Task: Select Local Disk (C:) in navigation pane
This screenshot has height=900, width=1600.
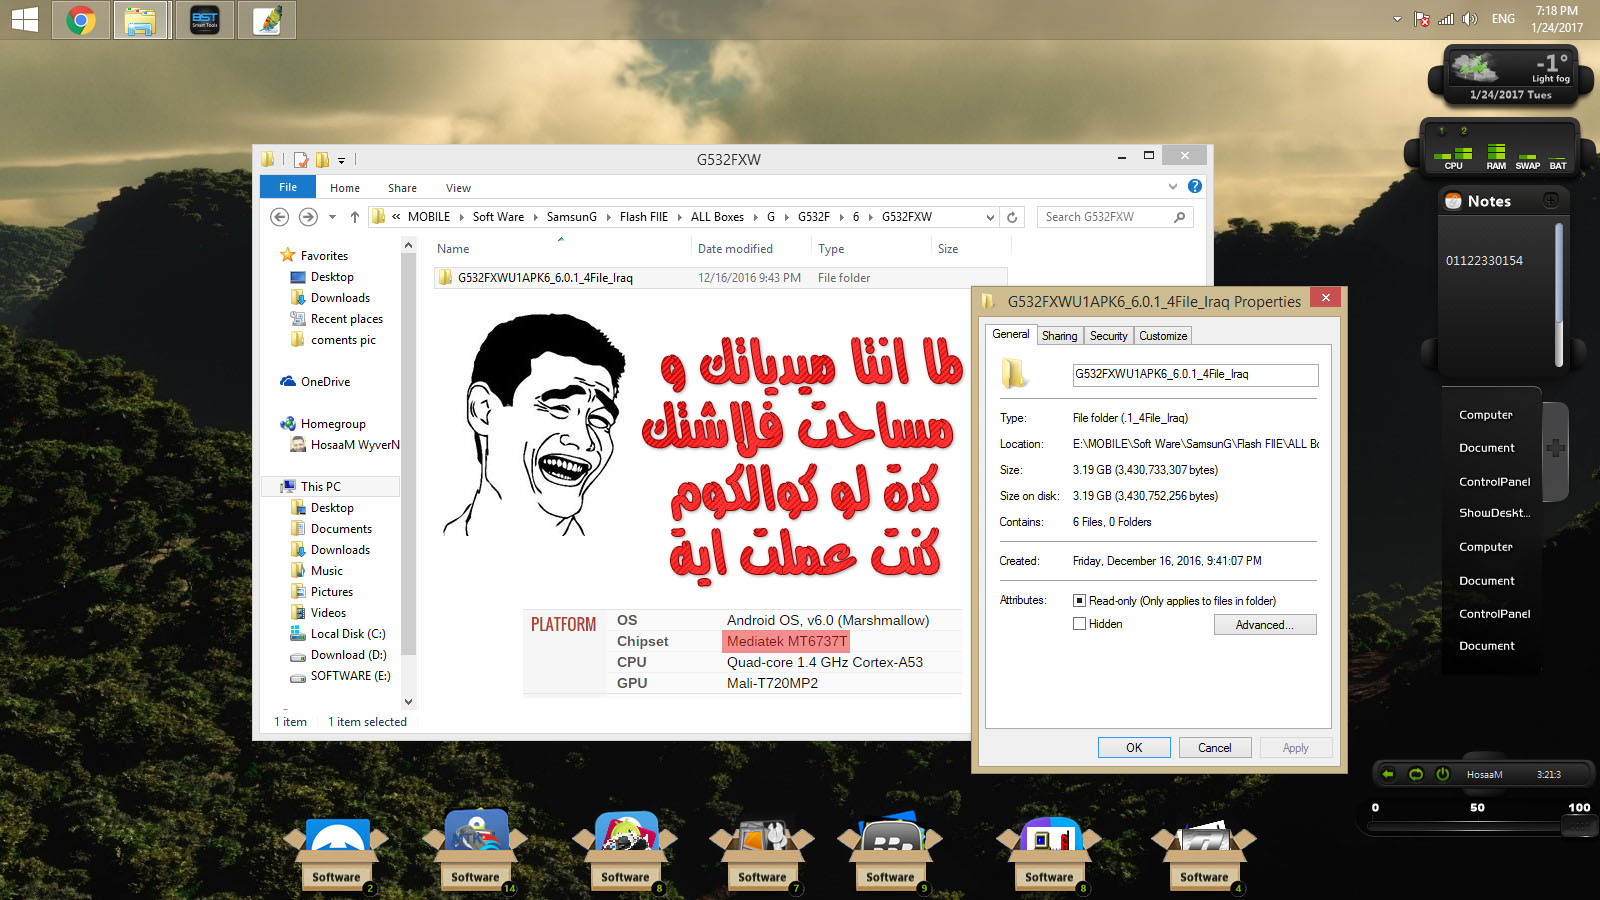Action: point(348,634)
